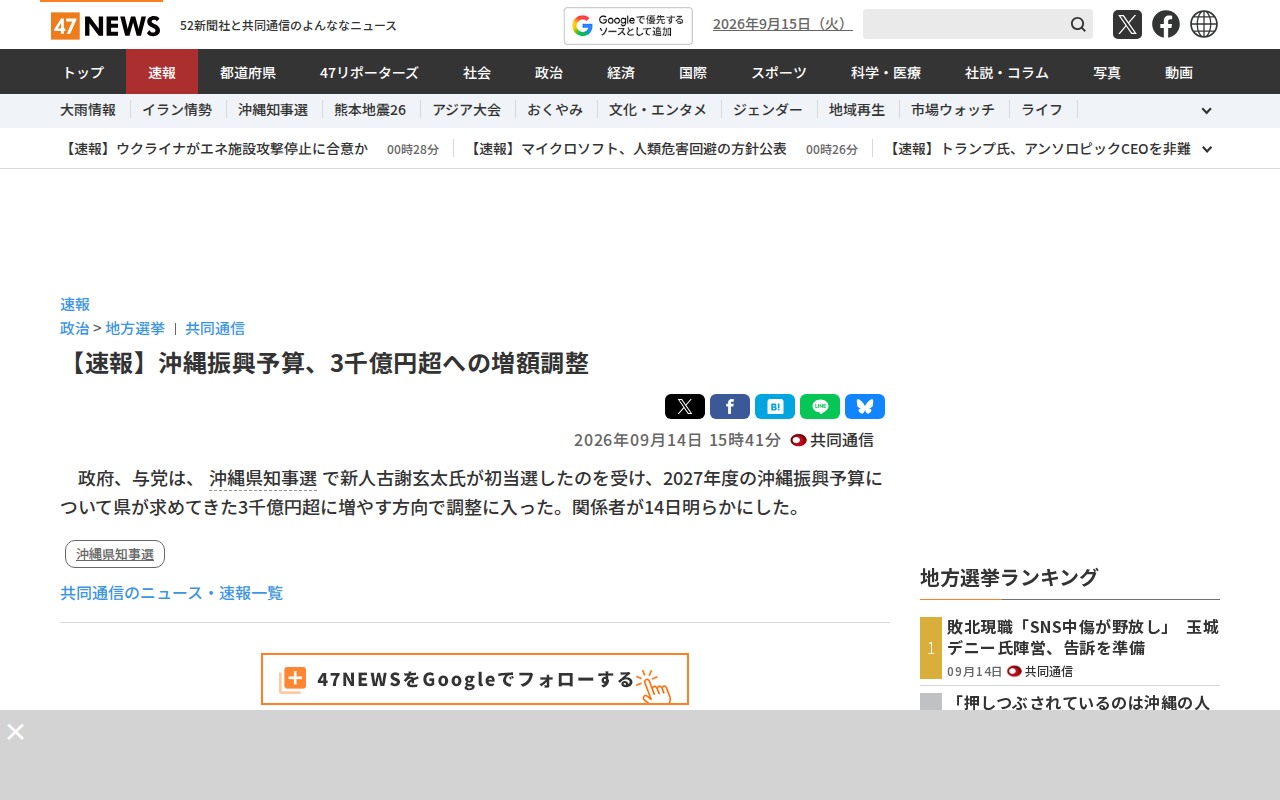Click into the header search field

coord(964,24)
